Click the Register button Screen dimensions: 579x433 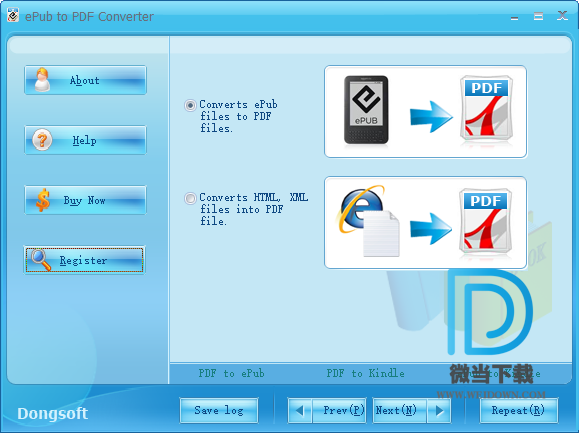pos(85,260)
